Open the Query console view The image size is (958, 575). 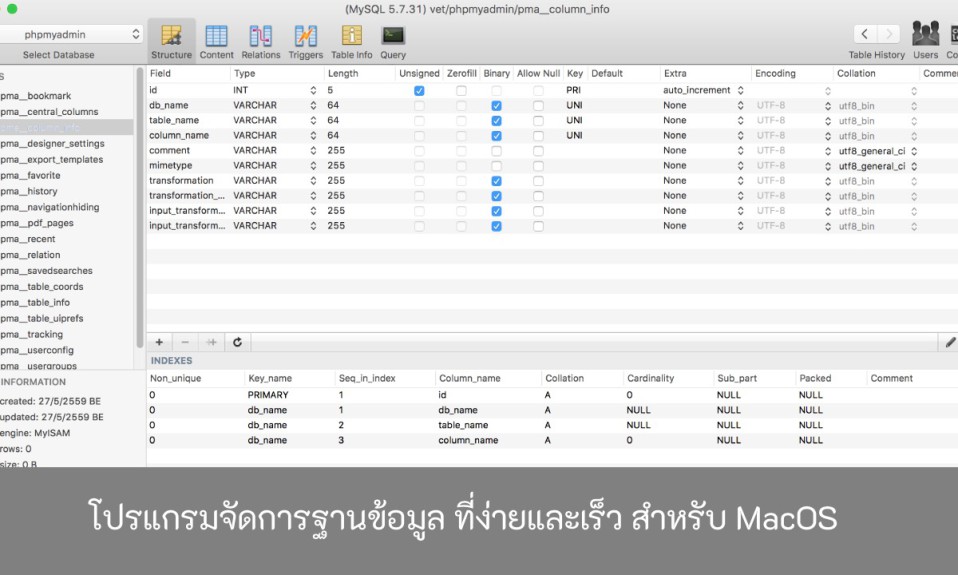(393, 42)
